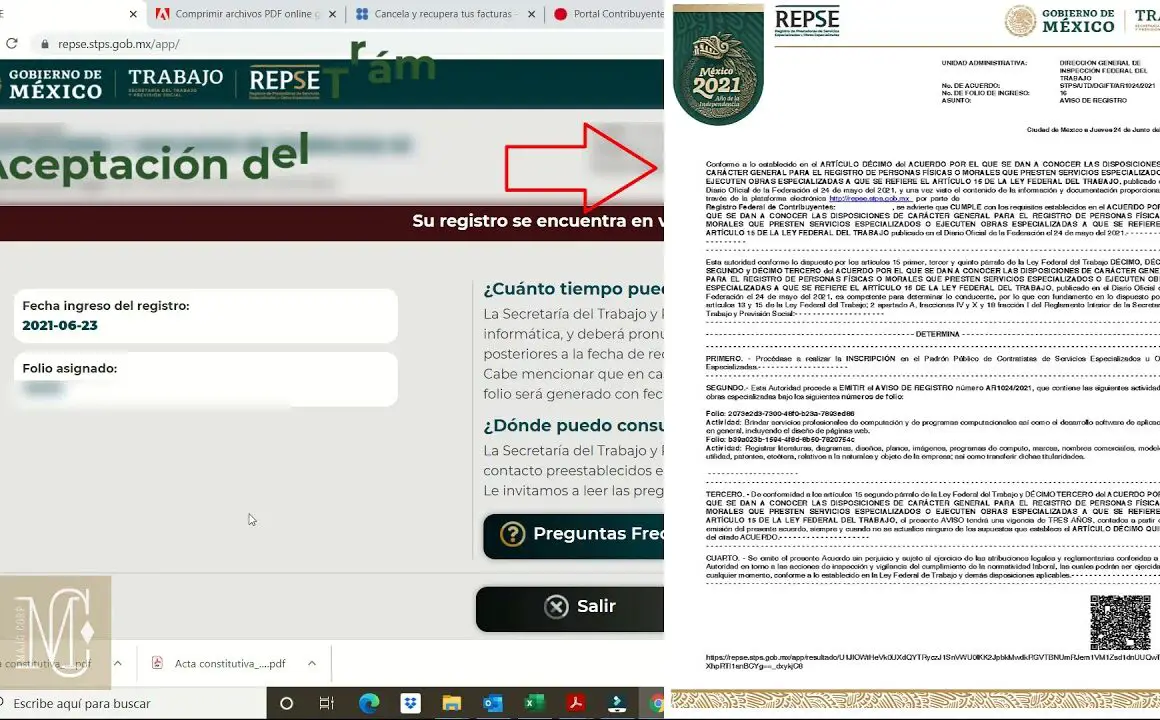Open the Preguntas Frecuentes button
The image size is (1160, 720).
[x=573, y=534]
